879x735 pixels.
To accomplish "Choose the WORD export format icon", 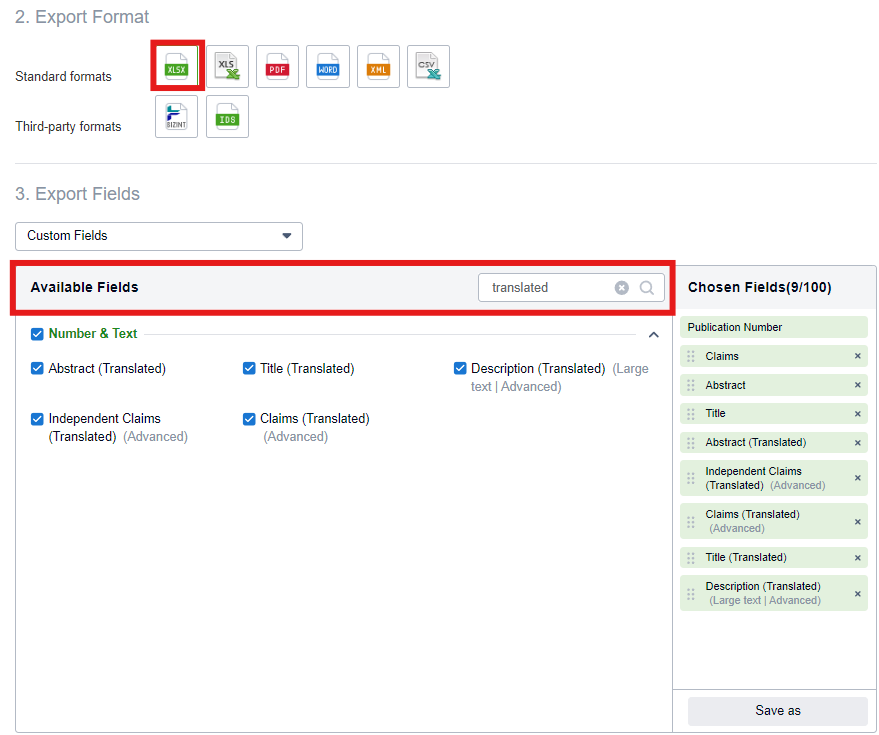I will pos(328,66).
